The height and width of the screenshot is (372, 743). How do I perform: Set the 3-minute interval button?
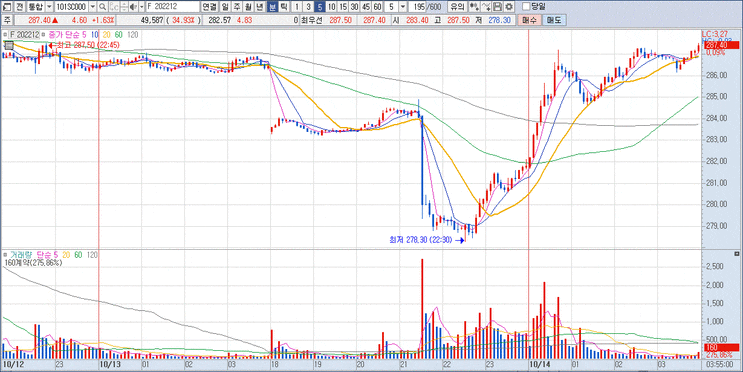(308, 7)
